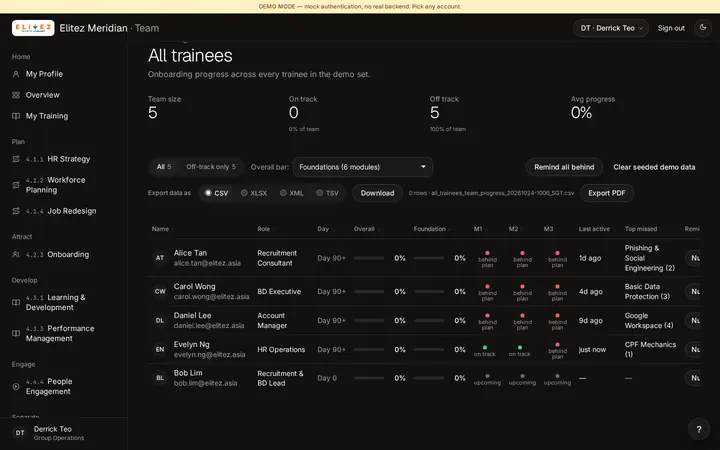The image size is (720, 450).
Task: Click Remind all behind button
Action: tap(564, 167)
